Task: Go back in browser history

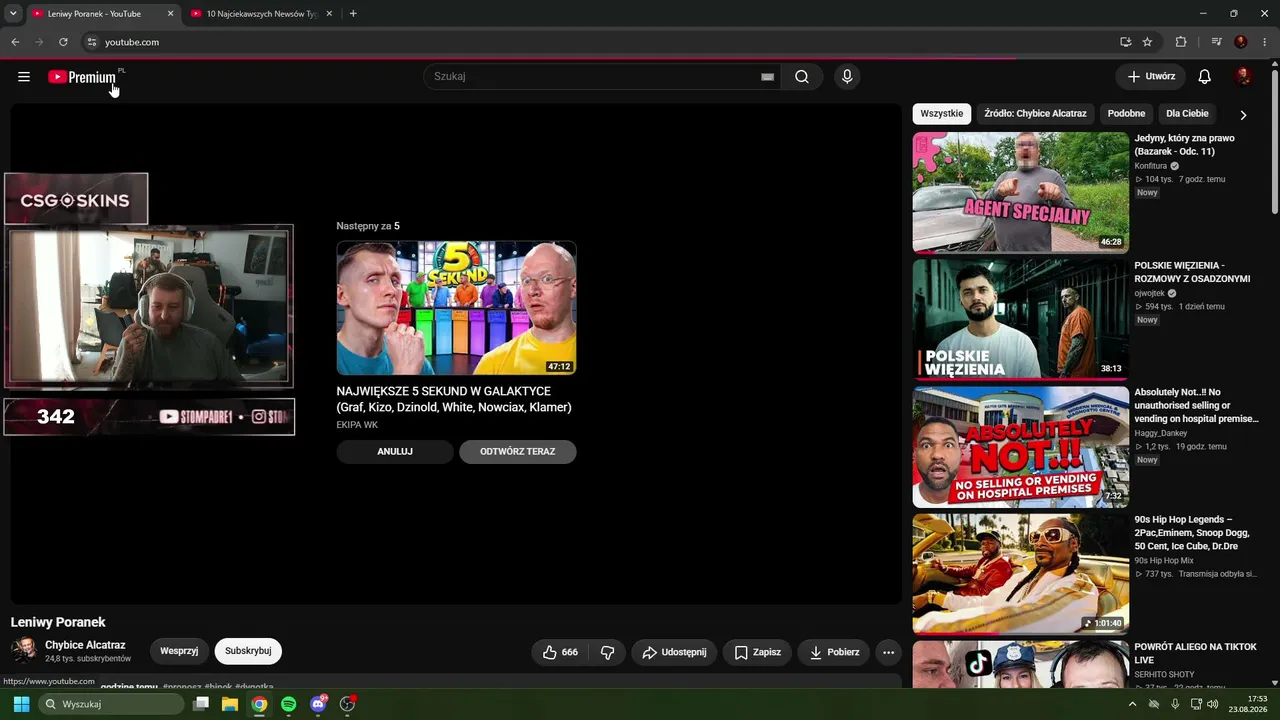Action: coord(15,42)
